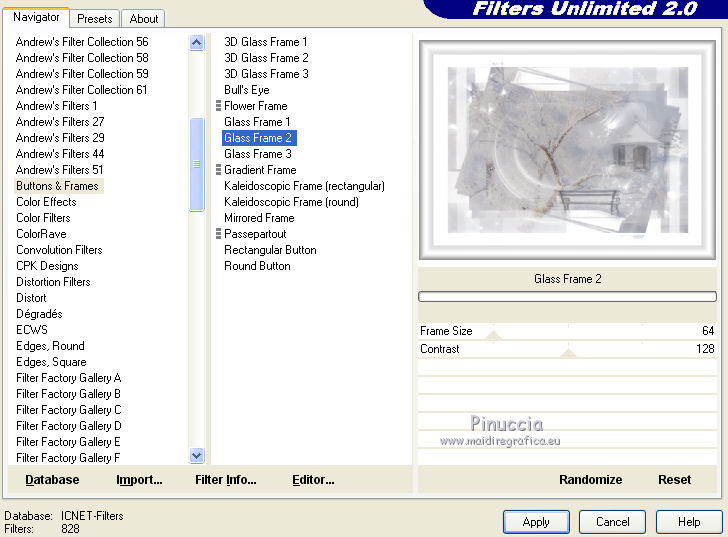Choose the Glass Frame 3 filter
Viewport: 728px width, 537px height.
click(258, 154)
